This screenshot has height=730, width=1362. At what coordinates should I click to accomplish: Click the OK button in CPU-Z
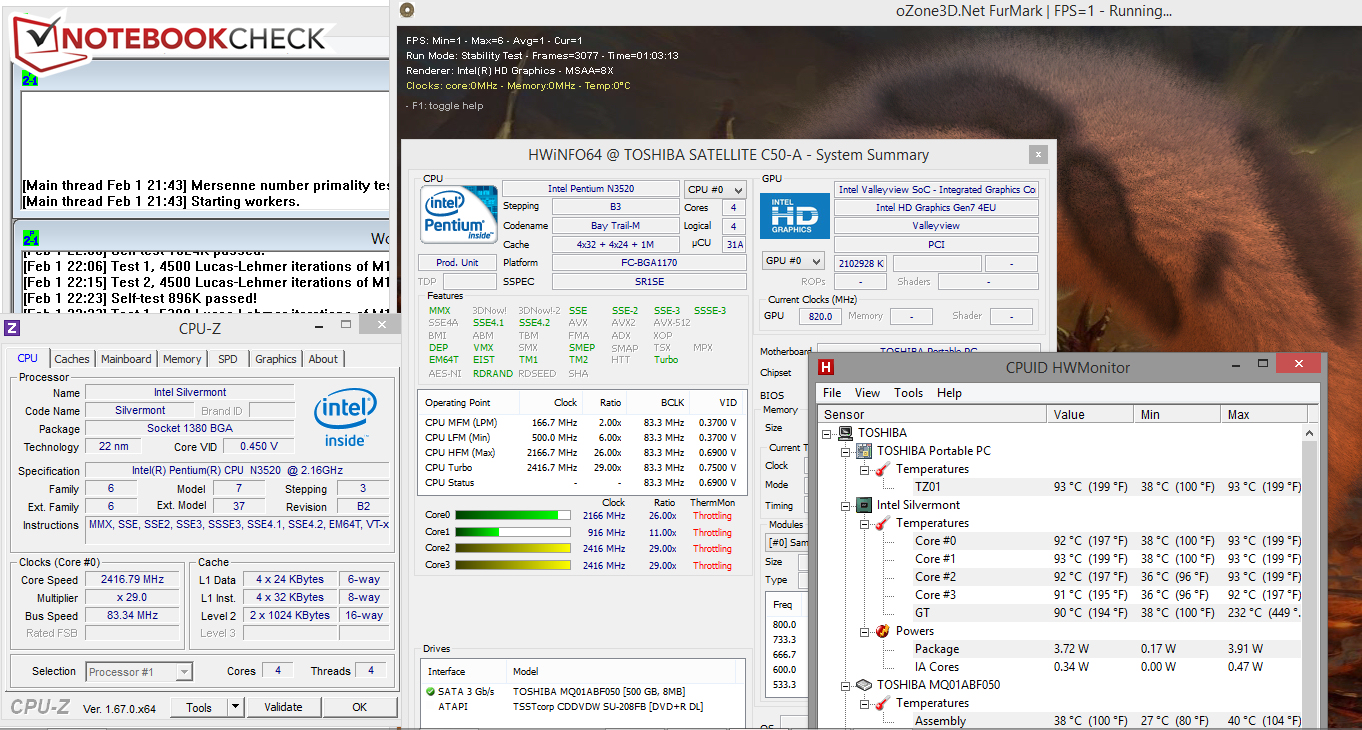coord(359,707)
